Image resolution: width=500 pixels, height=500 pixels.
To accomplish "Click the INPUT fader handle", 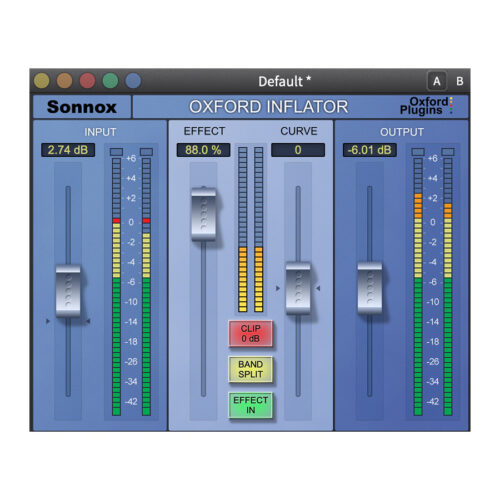I will (68, 290).
